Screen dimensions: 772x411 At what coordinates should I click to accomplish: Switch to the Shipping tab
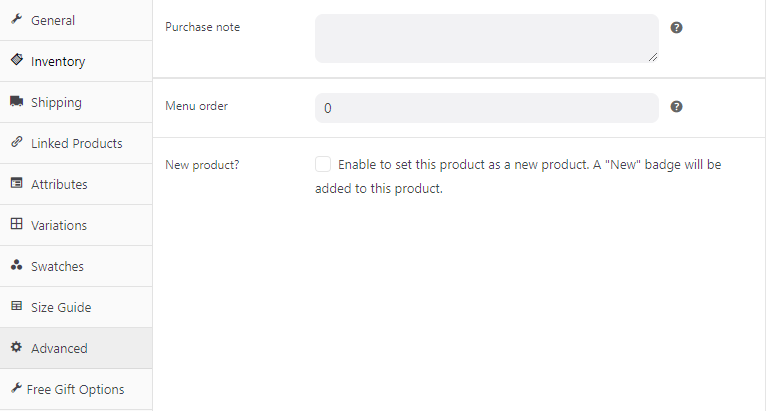click(x=56, y=102)
